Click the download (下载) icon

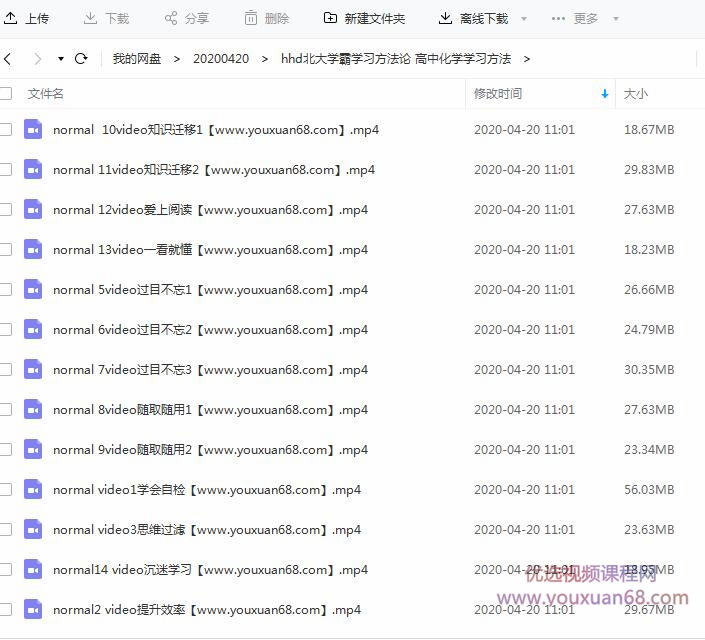90,18
